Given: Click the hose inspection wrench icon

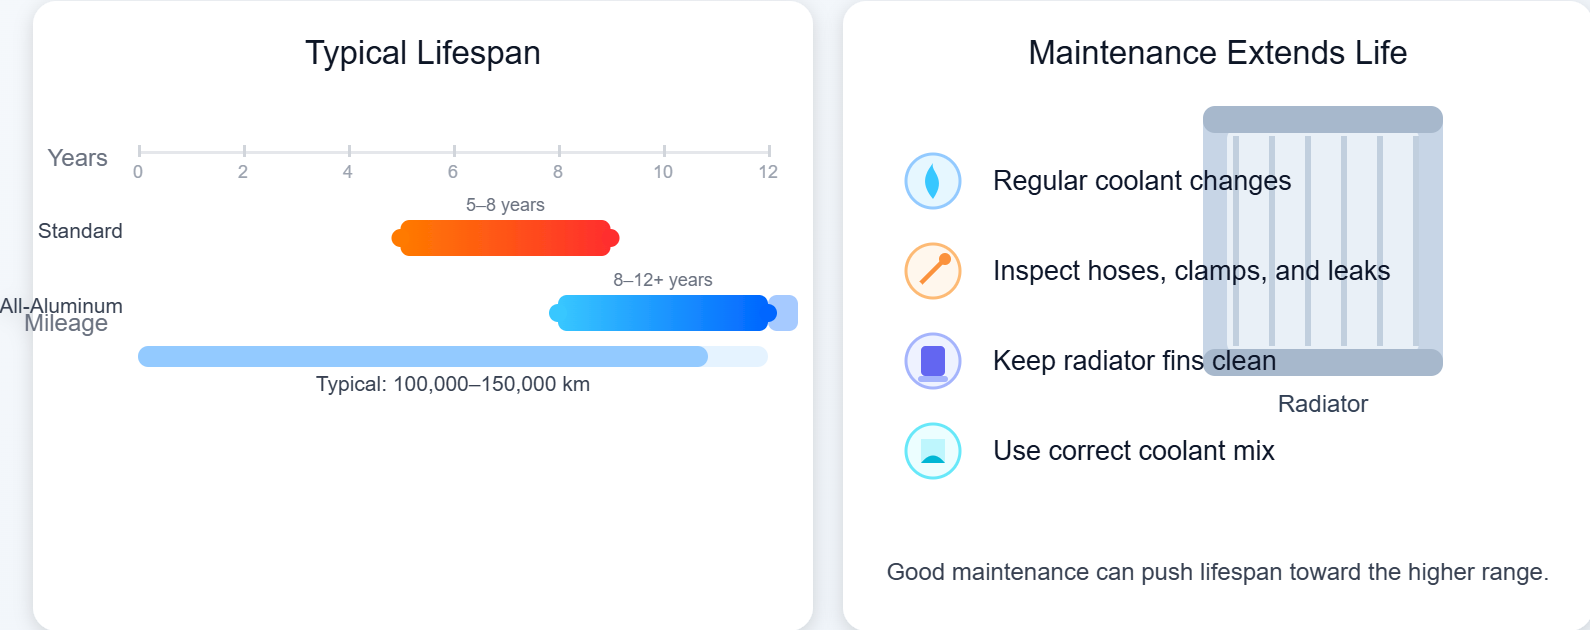Looking at the screenshot, I should point(932,271).
